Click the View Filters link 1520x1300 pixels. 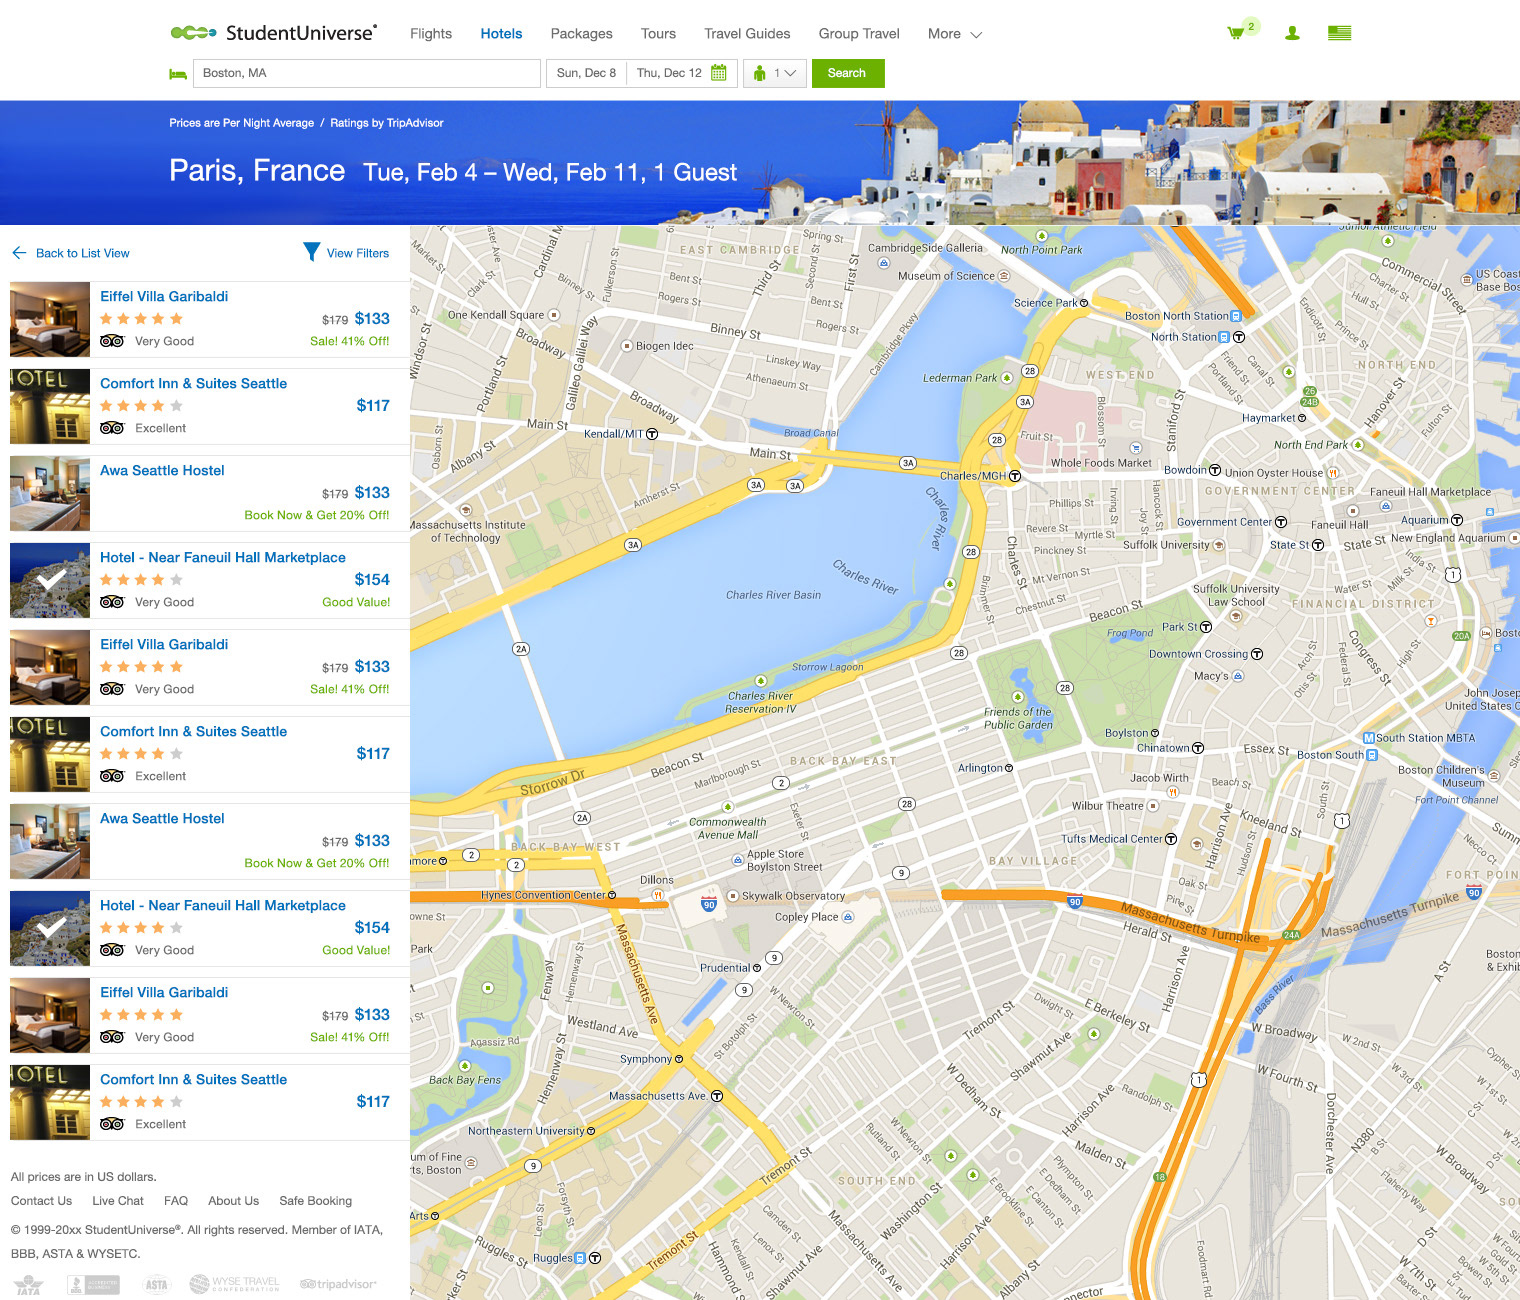click(358, 253)
